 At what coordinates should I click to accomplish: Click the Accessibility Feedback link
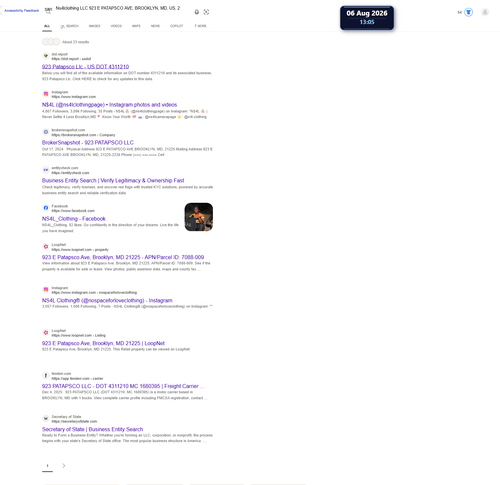pyautogui.click(x=22, y=11)
